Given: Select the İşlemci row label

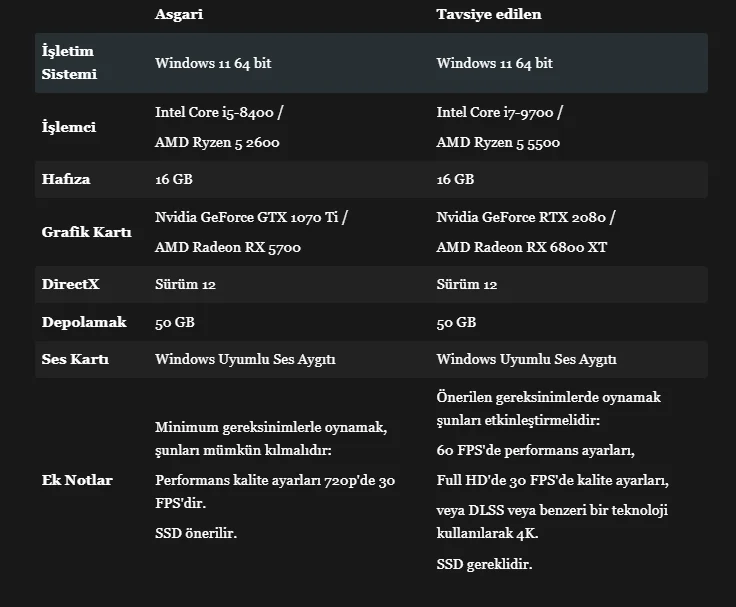Looking at the screenshot, I should [x=69, y=127].
